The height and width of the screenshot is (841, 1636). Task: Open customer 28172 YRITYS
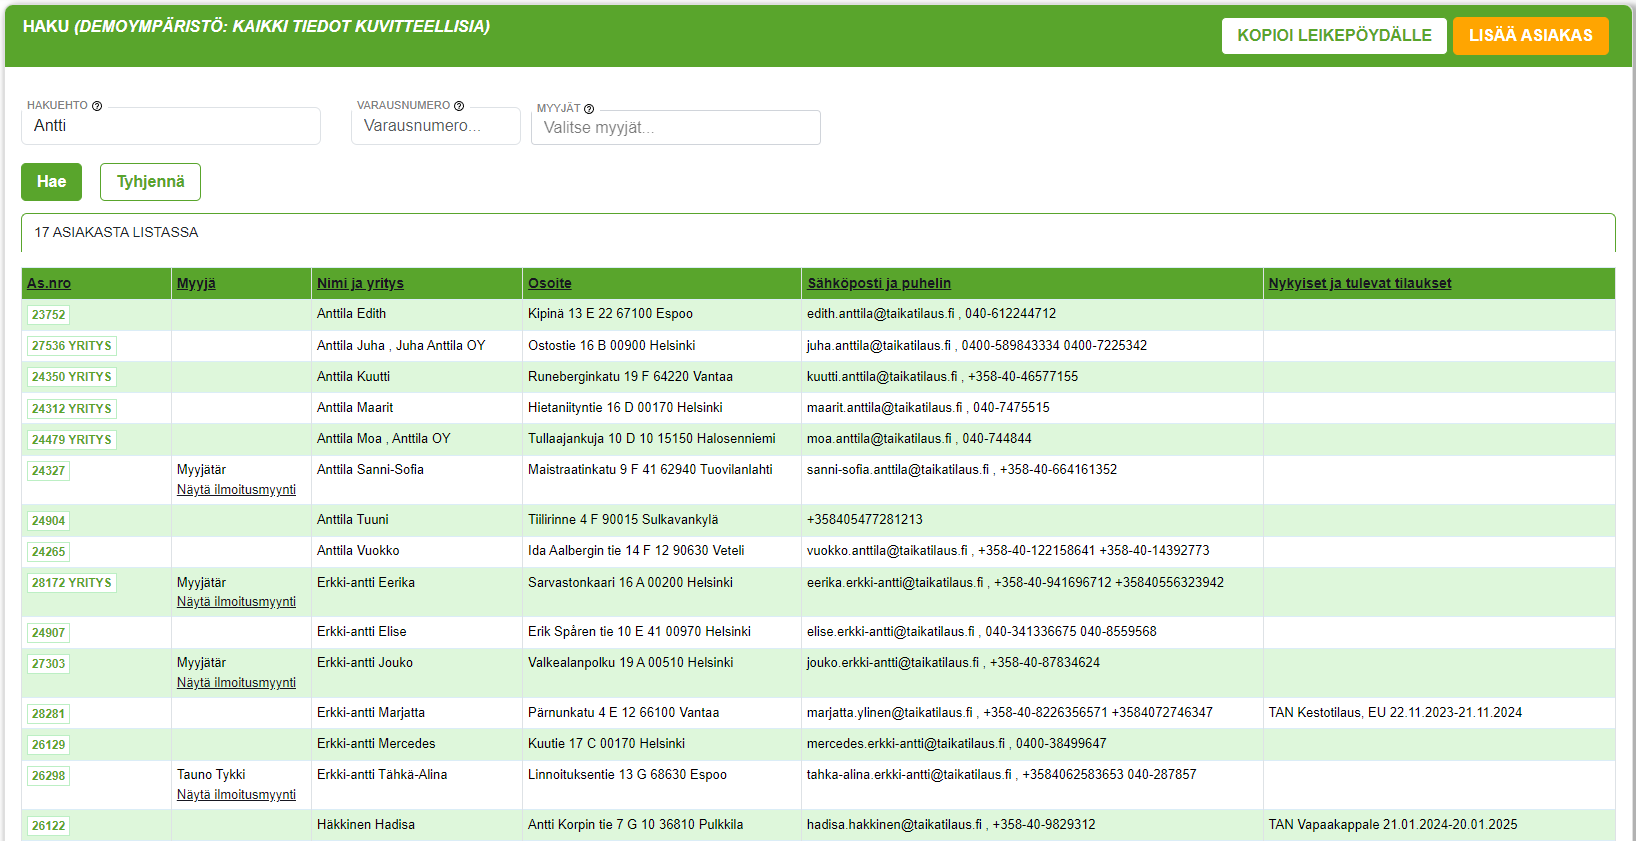(72, 583)
